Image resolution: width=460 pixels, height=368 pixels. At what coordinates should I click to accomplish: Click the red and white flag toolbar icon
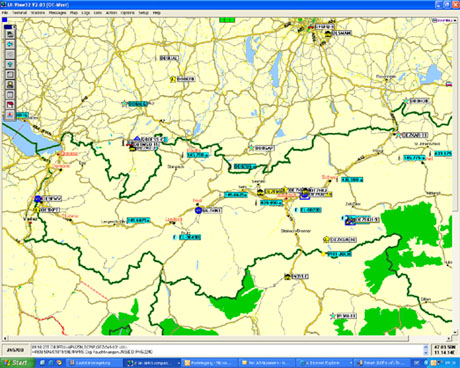tap(10, 105)
